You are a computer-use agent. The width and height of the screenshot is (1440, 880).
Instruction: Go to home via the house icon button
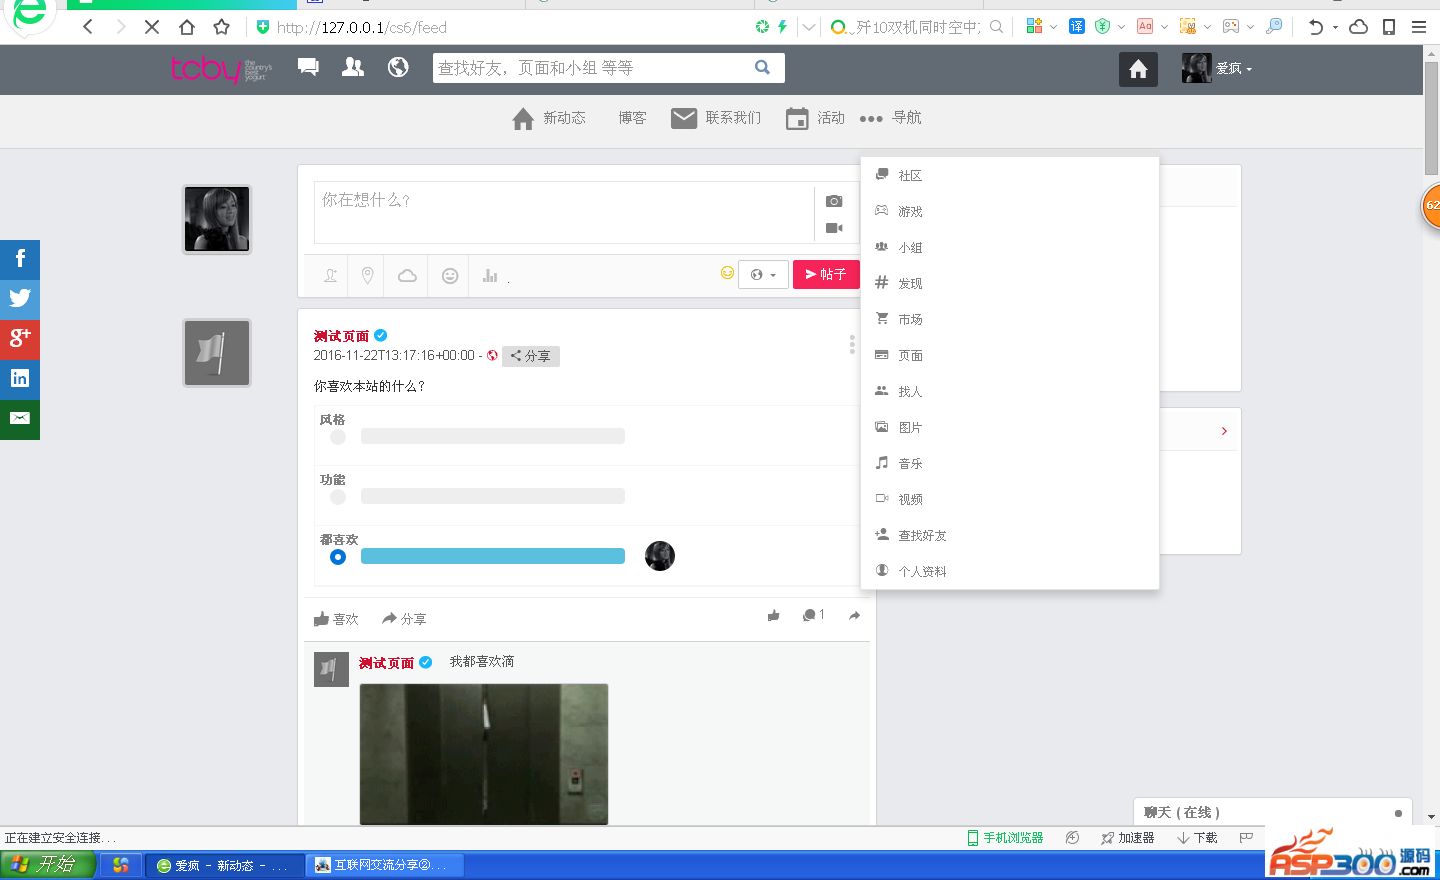click(x=1138, y=68)
